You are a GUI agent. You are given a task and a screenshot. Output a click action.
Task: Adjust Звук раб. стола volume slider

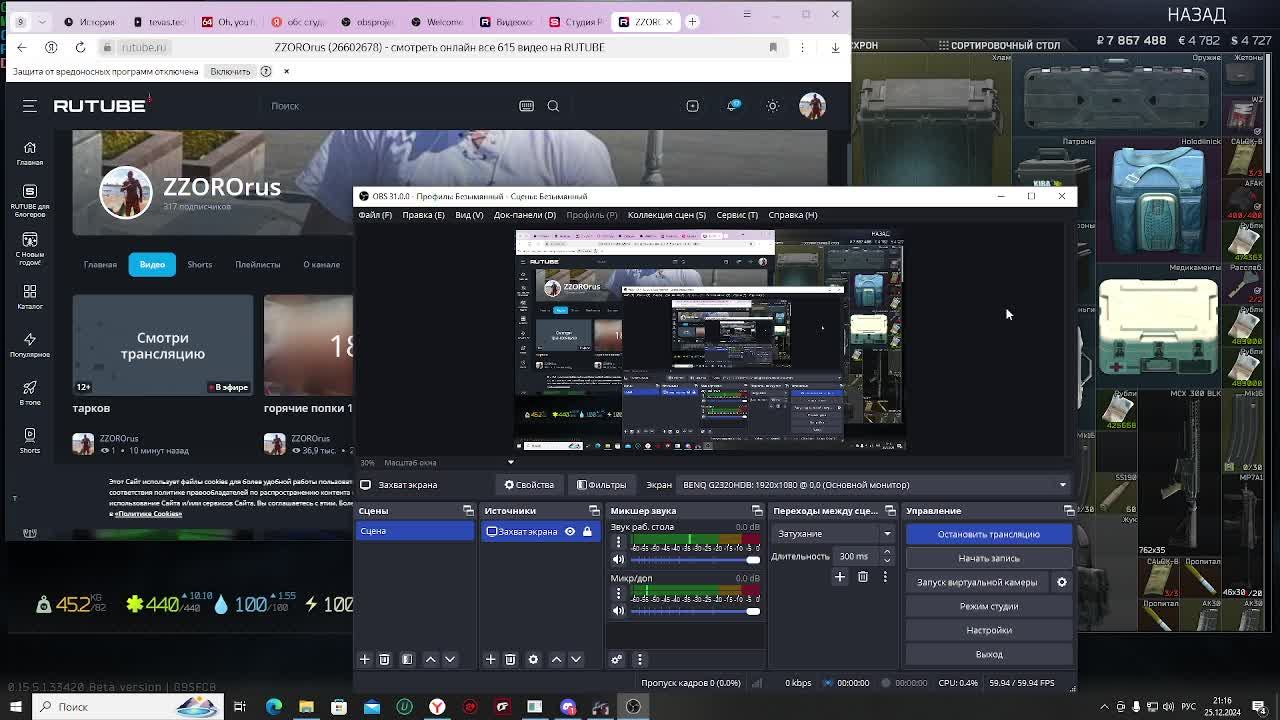point(695,560)
